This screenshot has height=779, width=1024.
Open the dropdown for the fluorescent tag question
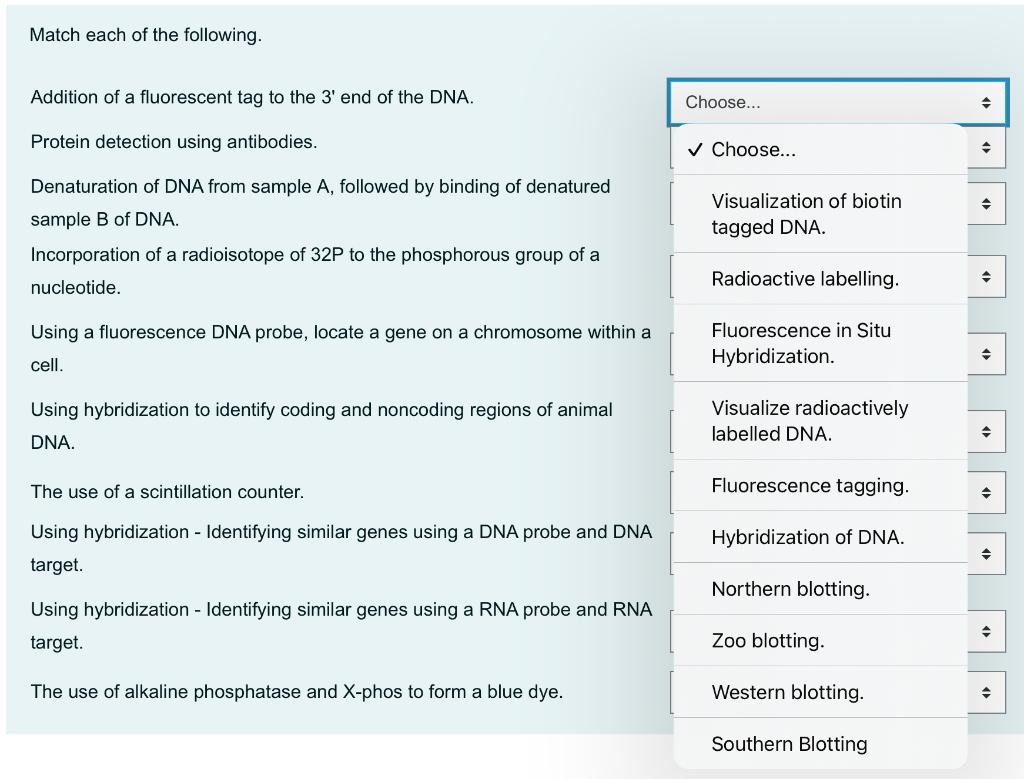click(x=836, y=102)
